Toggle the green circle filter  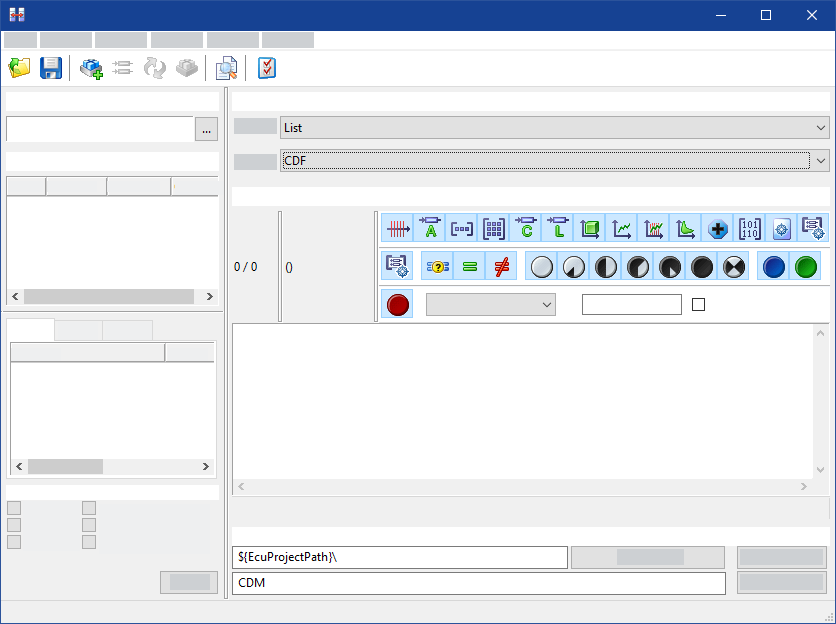[x=806, y=266]
